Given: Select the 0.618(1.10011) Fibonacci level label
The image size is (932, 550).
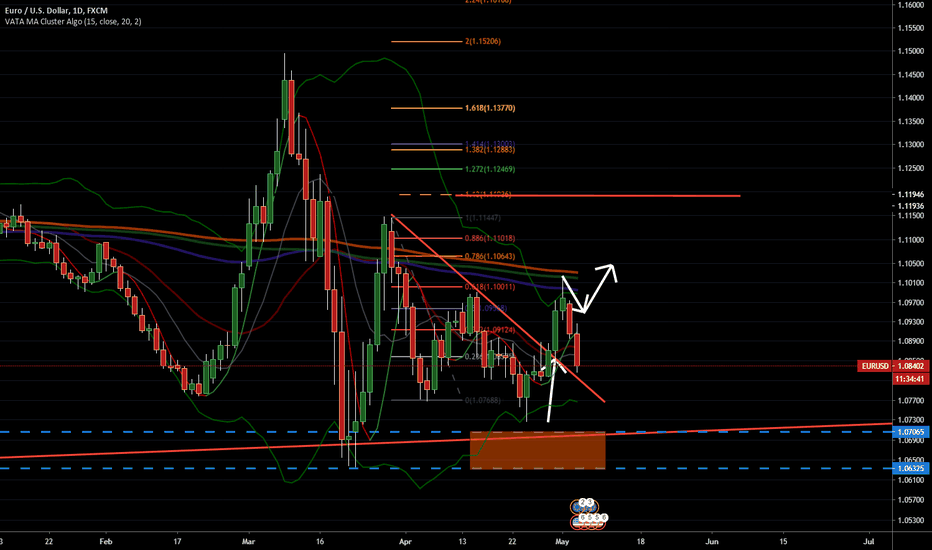Looking at the screenshot, I should [490, 287].
